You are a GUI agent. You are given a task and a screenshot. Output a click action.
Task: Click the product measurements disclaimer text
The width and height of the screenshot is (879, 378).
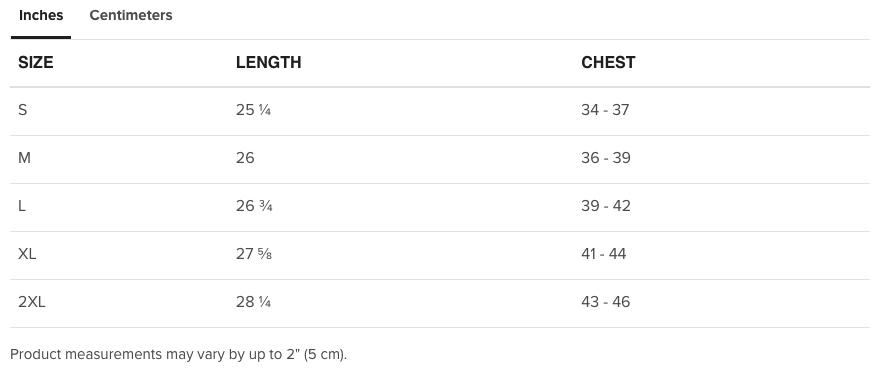click(179, 355)
